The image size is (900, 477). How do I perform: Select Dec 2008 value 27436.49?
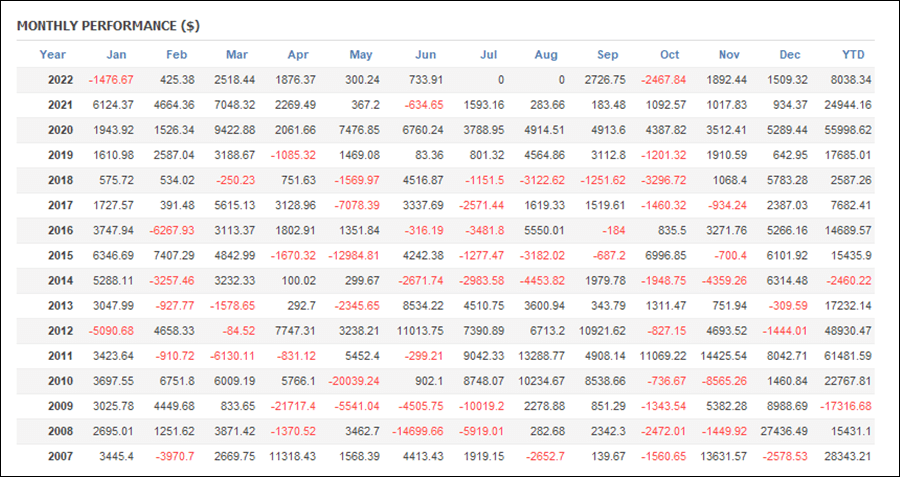pyautogui.click(x=785, y=432)
